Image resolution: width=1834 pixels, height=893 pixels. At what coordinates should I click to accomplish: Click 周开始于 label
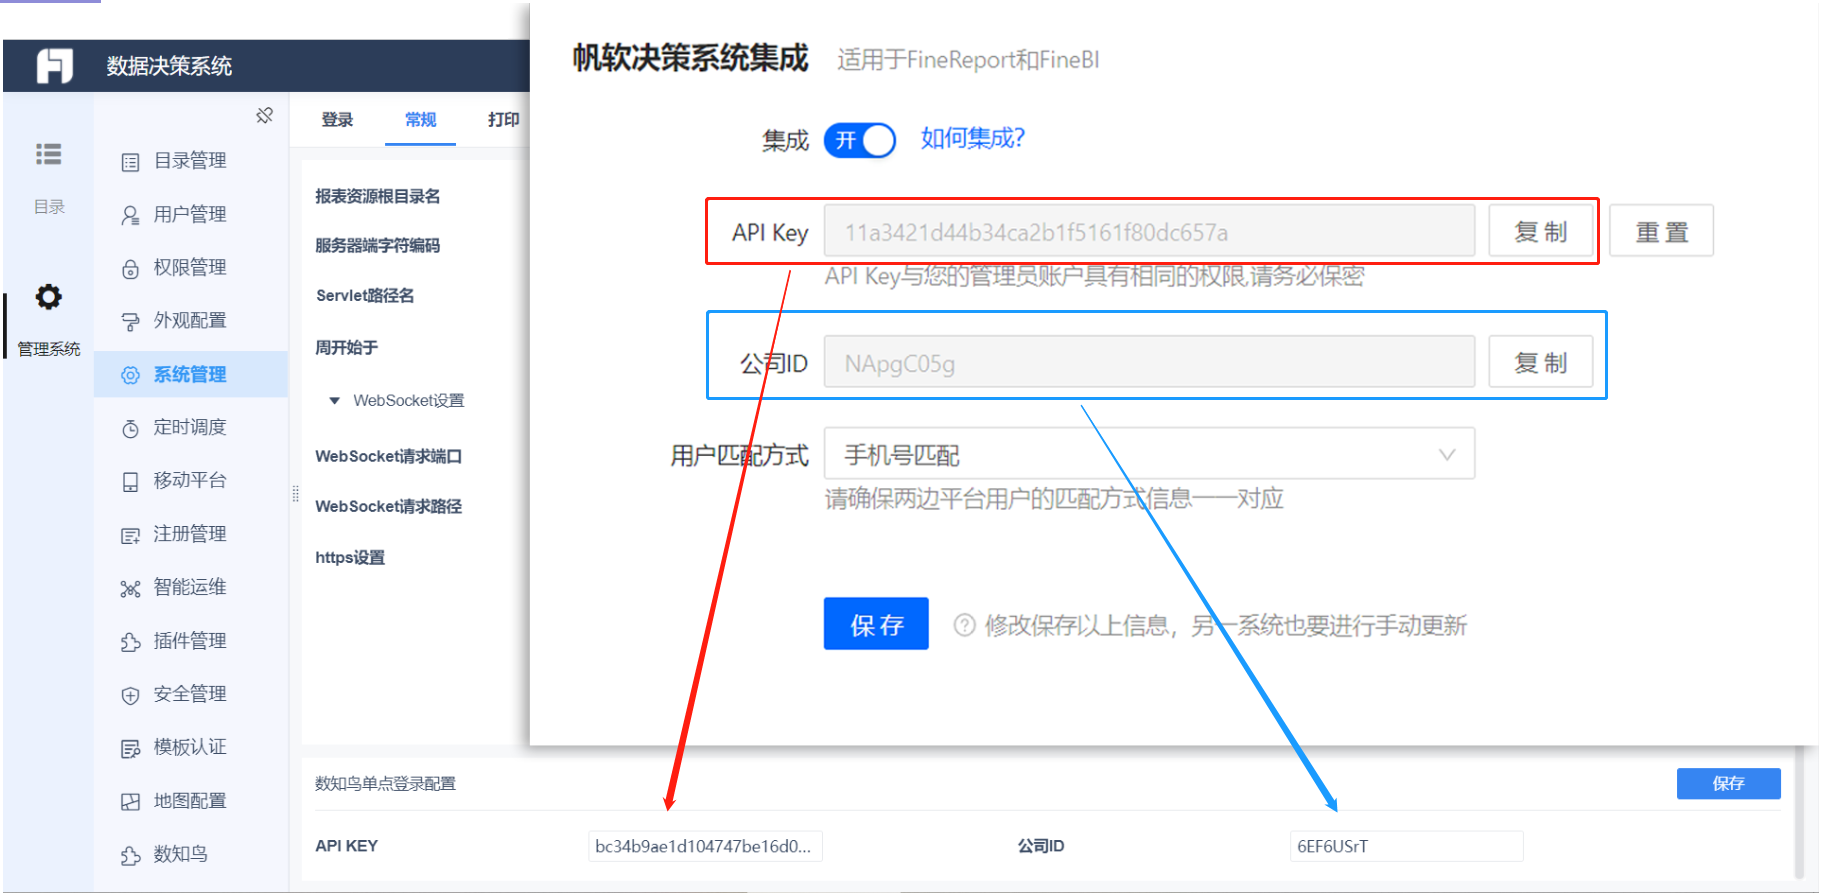[346, 347]
